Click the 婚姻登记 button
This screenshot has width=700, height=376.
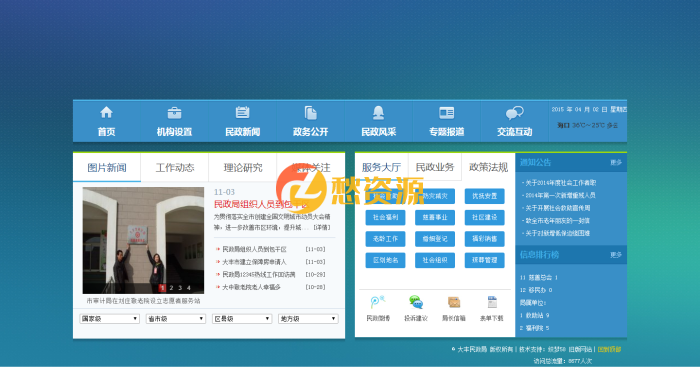click(435, 239)
